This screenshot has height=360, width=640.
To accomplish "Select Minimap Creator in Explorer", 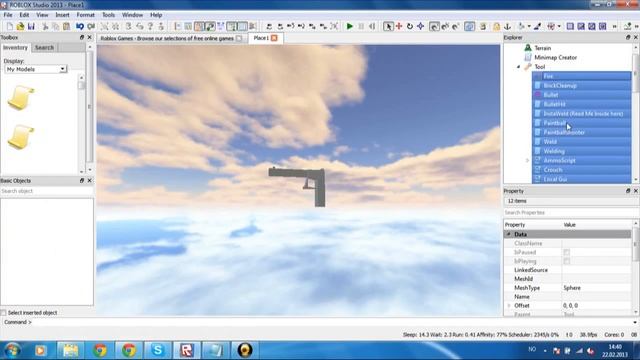I will (x=556, y=58).
